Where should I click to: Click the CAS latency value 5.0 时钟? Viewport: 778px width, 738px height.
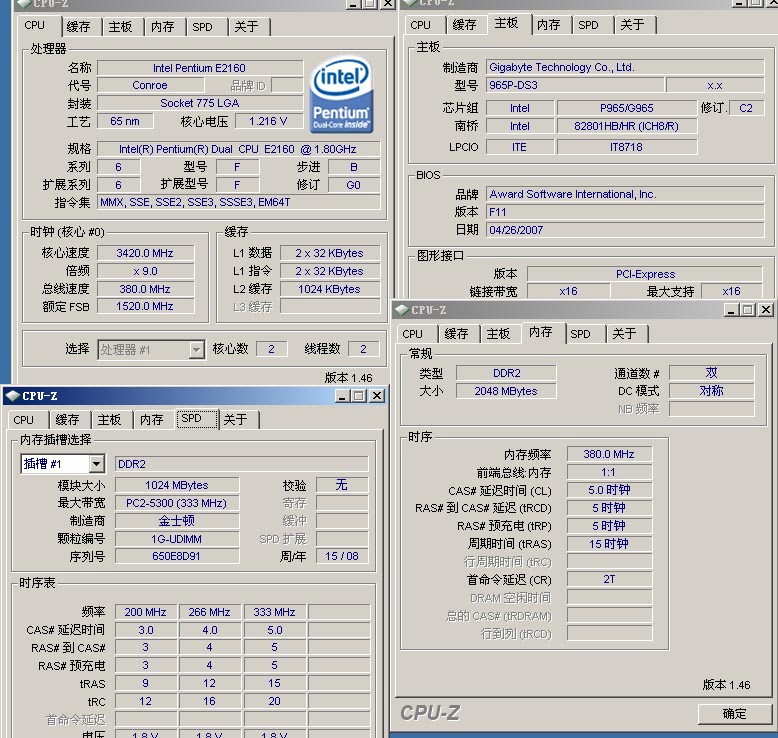(609, 490)
